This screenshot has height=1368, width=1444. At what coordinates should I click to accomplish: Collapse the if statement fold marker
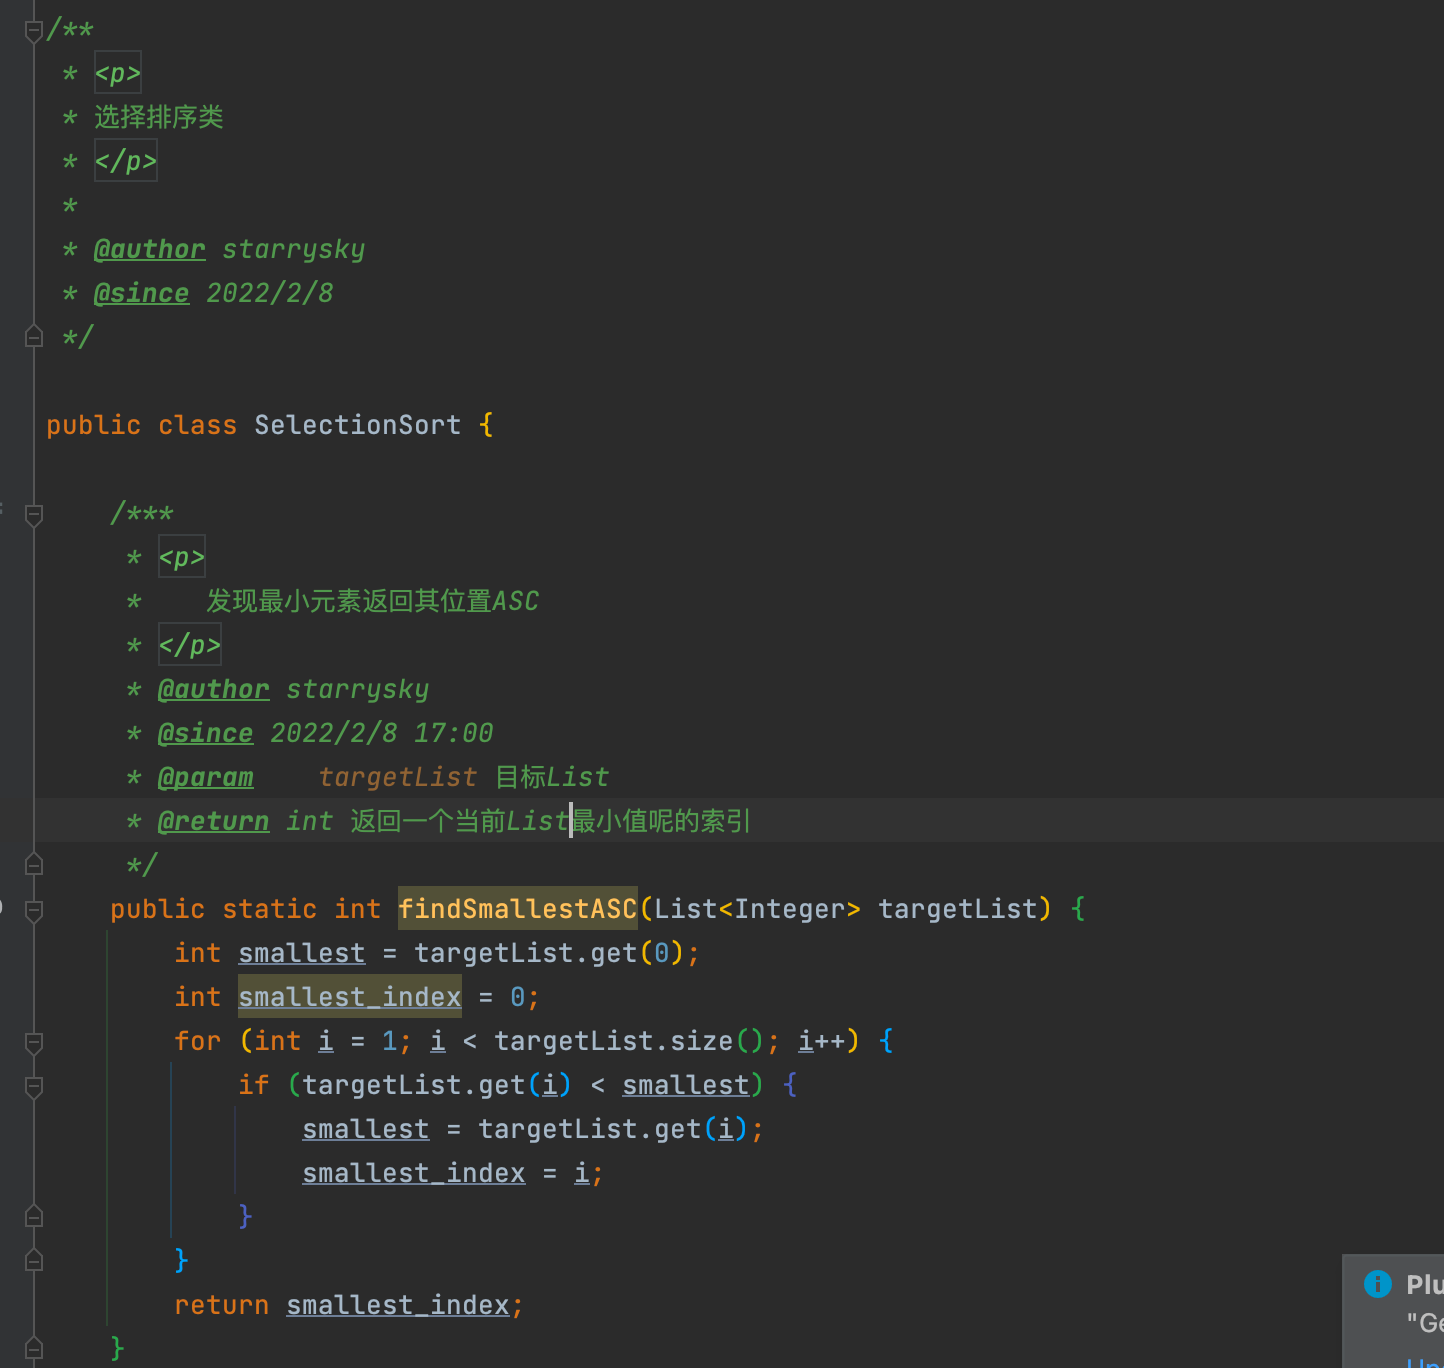(x=33, y=1086)
